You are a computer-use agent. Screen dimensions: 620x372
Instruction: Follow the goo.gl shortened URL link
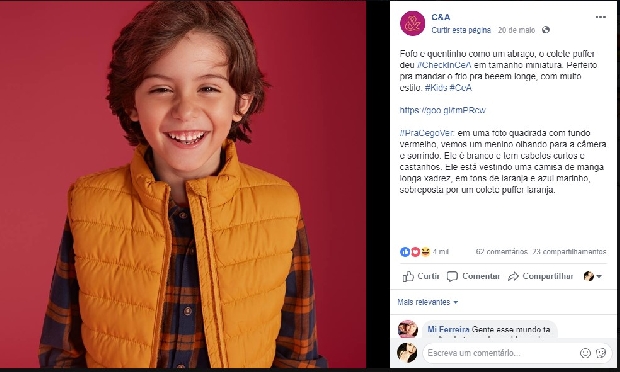point(442,110)
